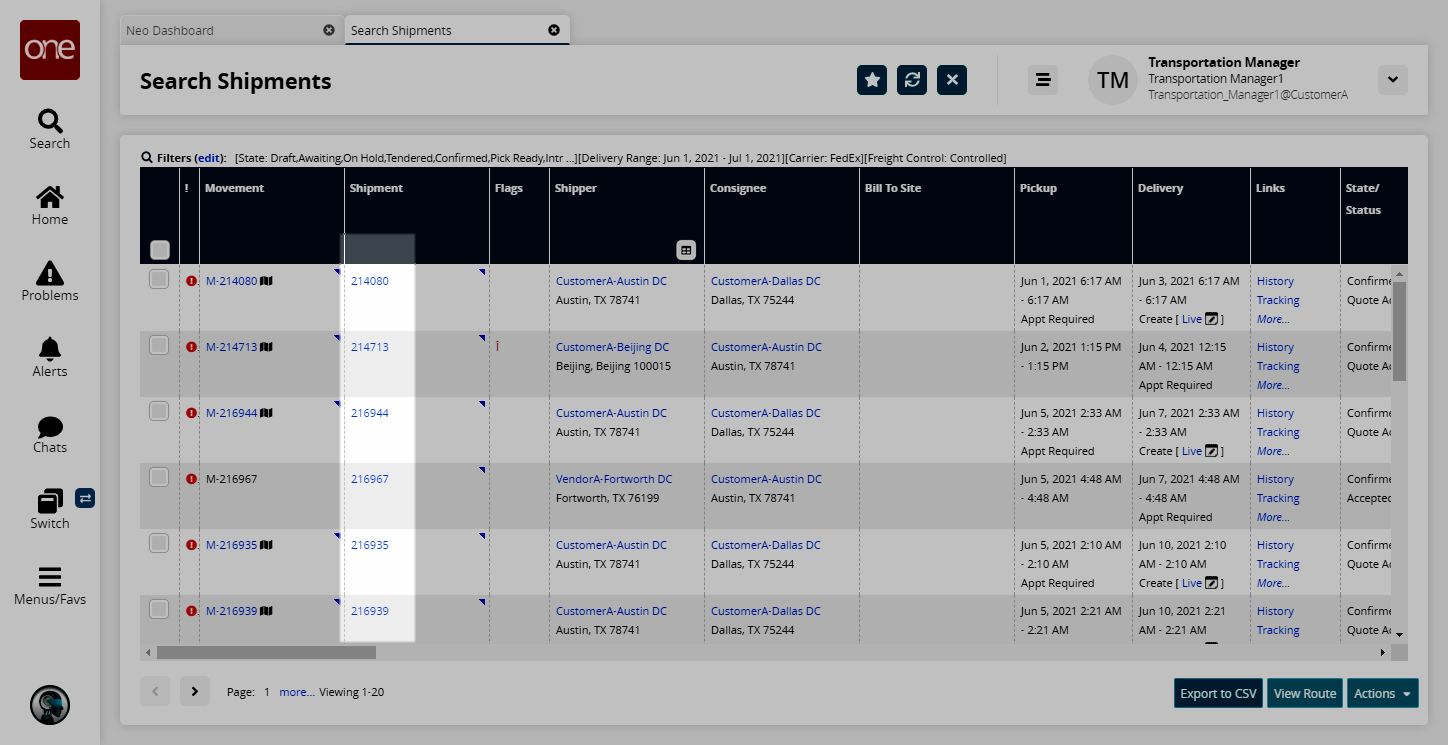Tick checkbox for shipment 216967 row
The width and height of the screenshot is (1448, 745).
point(159,478)
